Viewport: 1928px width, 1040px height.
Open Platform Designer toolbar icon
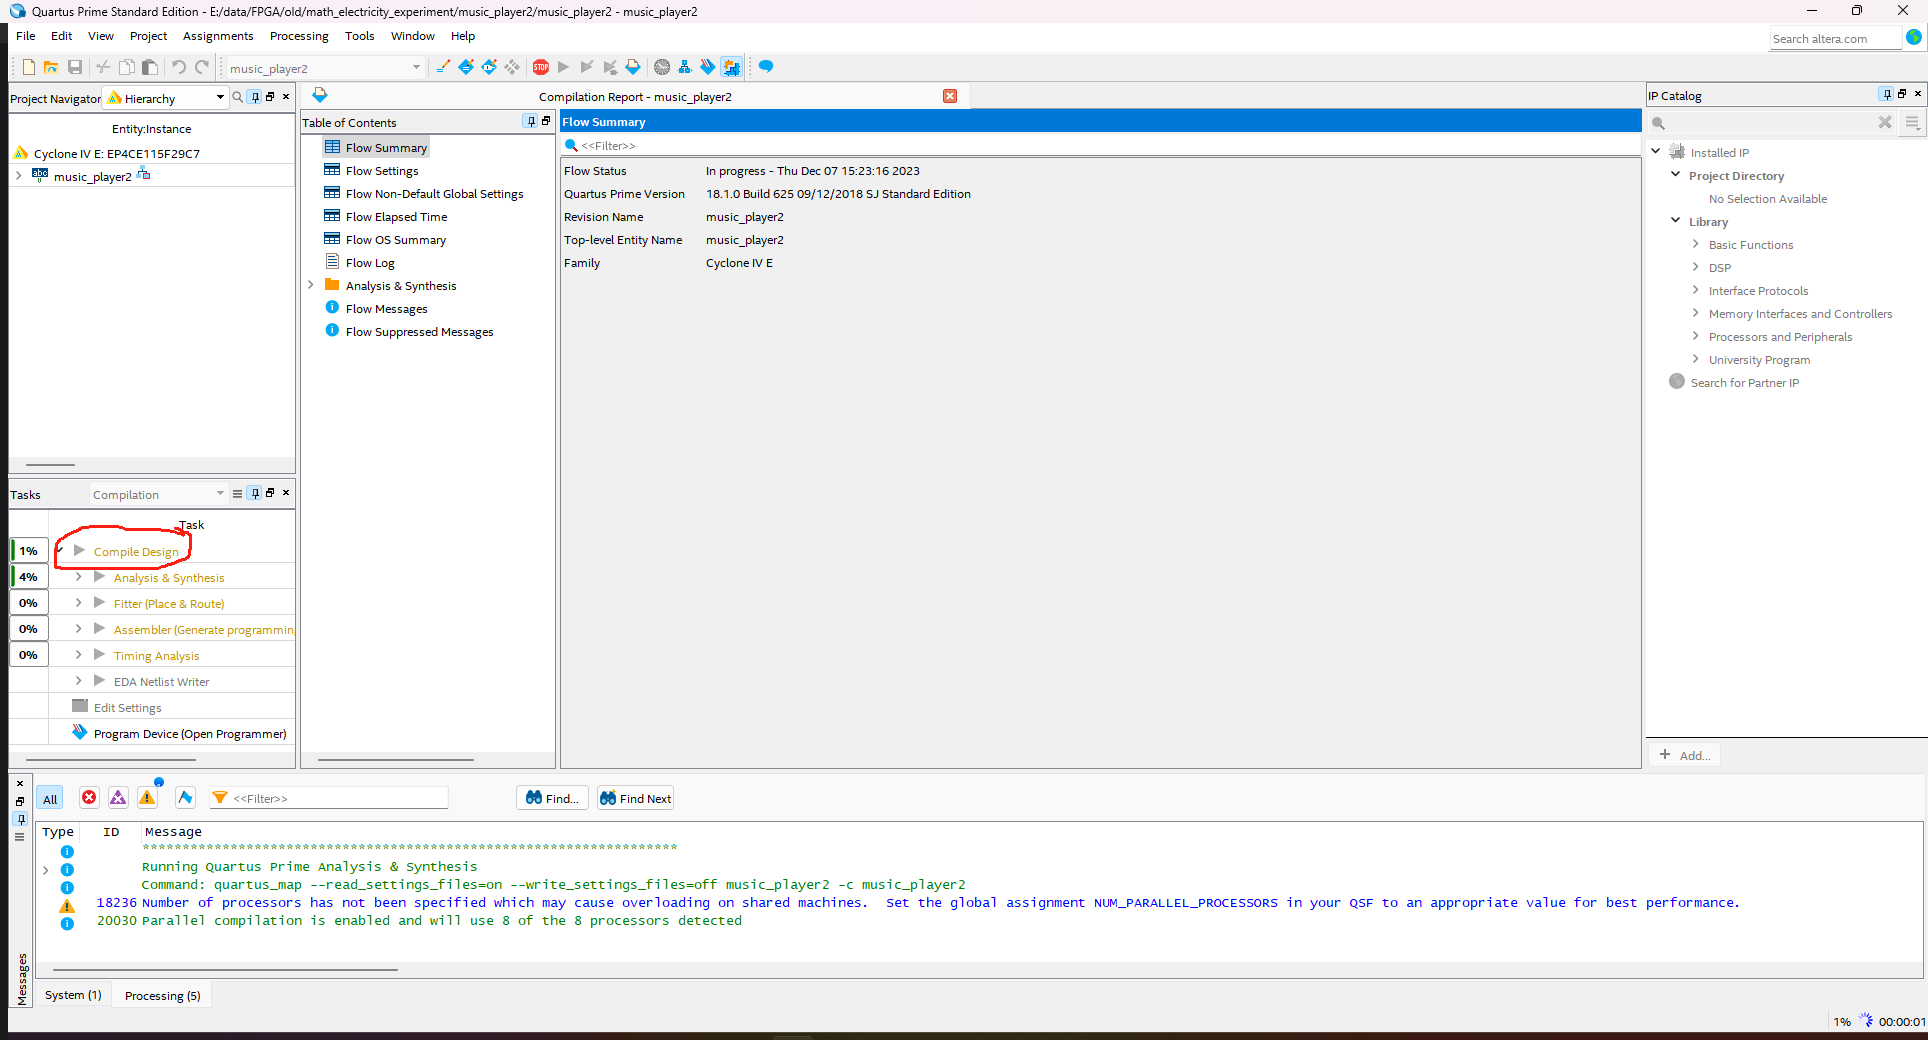[x=732, y=67]
